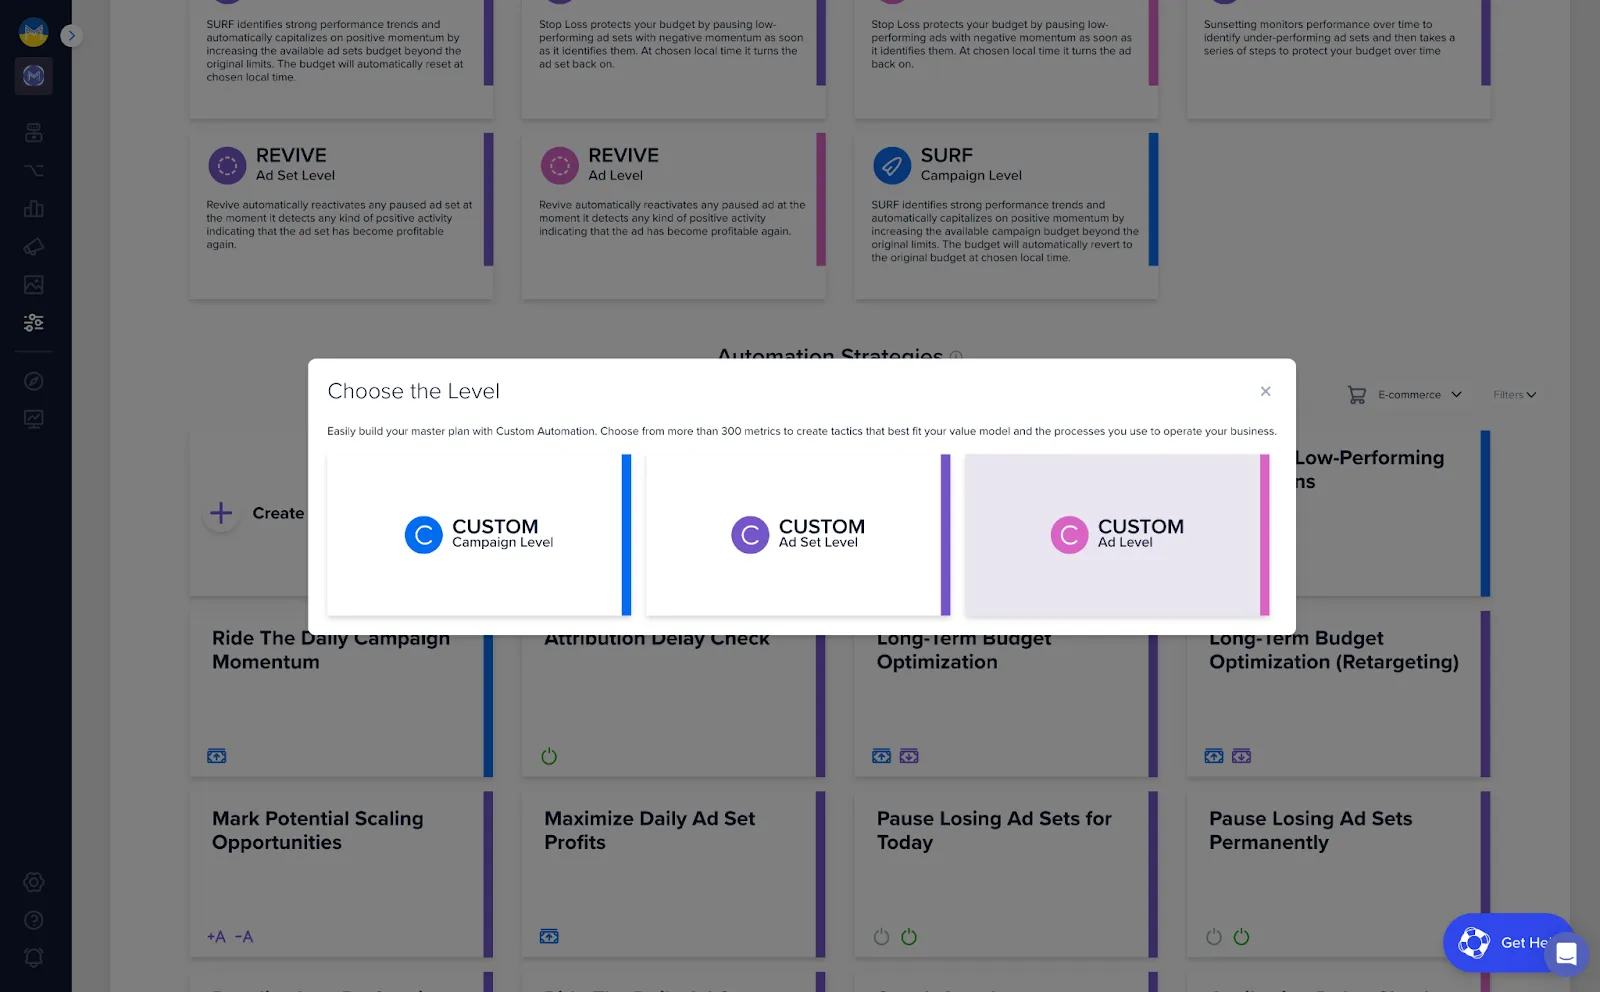Click grey power icon on Pause Losing Ad Sets Permanently
This screenshot has width=1600, height=992.
click(x=1214, y=937)
